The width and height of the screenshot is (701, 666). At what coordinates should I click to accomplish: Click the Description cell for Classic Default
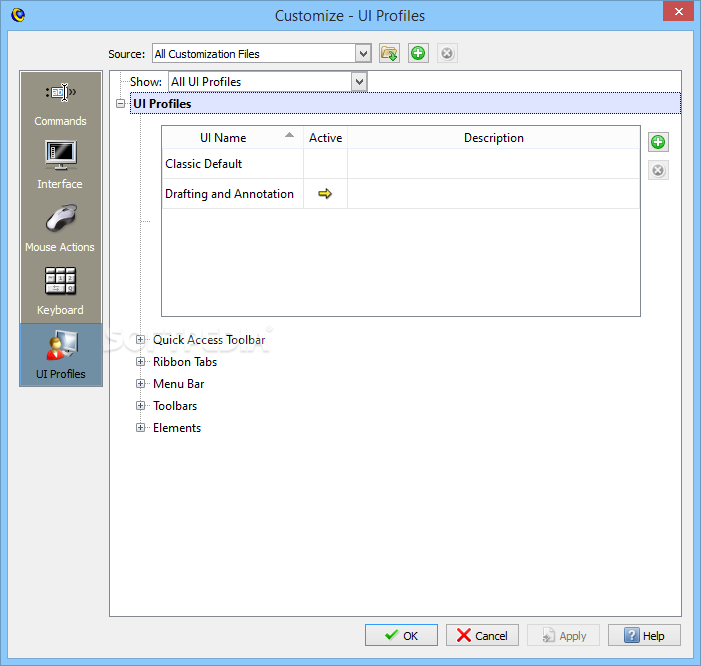click(494, 164)
